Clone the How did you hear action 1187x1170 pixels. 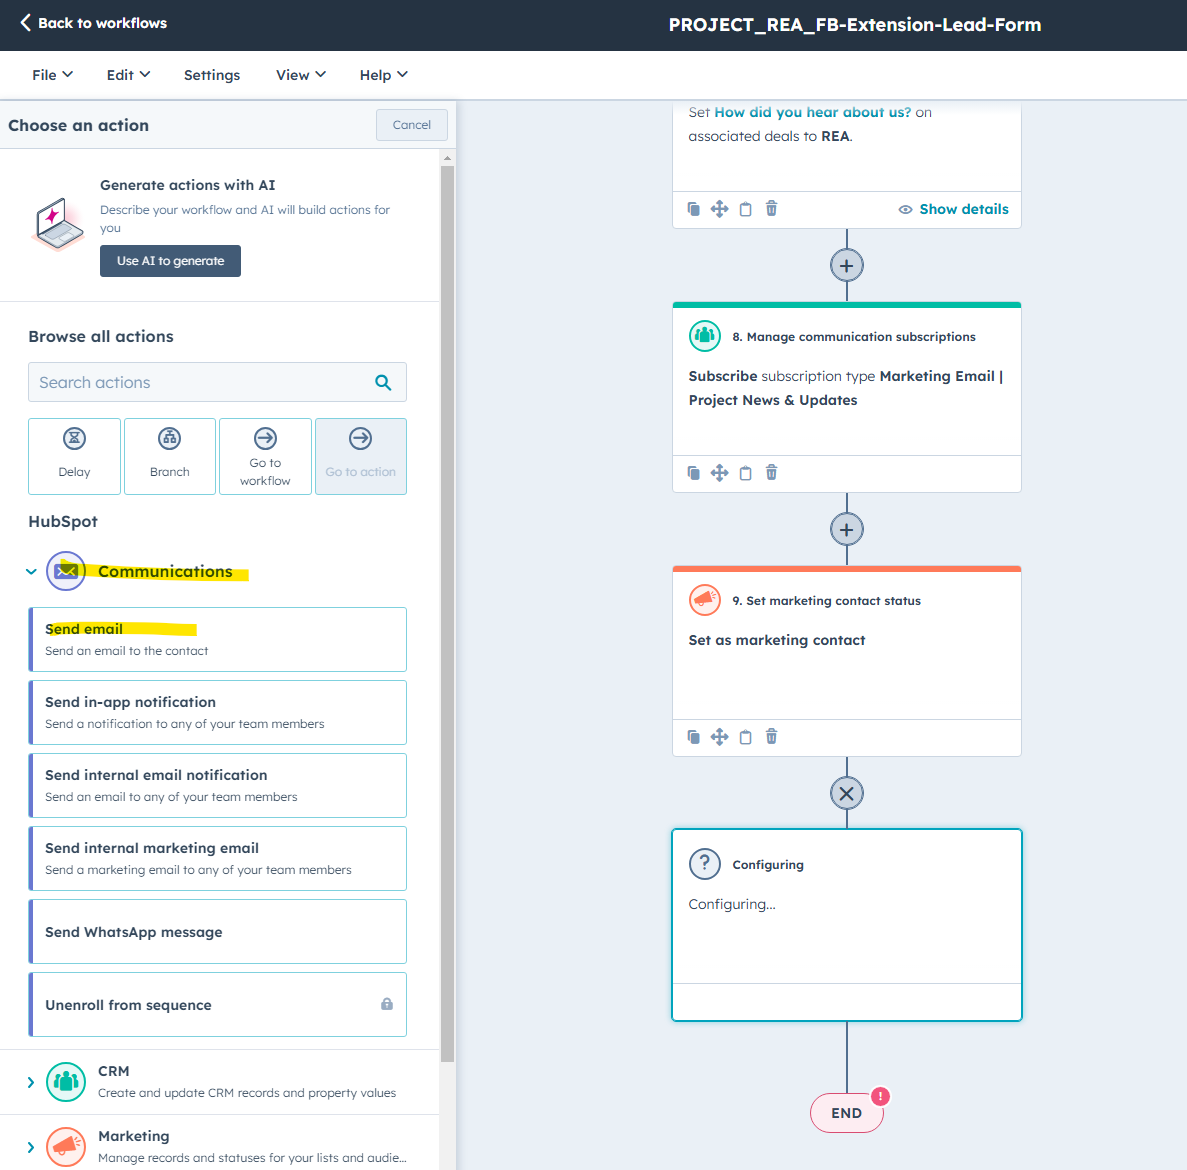tap(693, 209)
